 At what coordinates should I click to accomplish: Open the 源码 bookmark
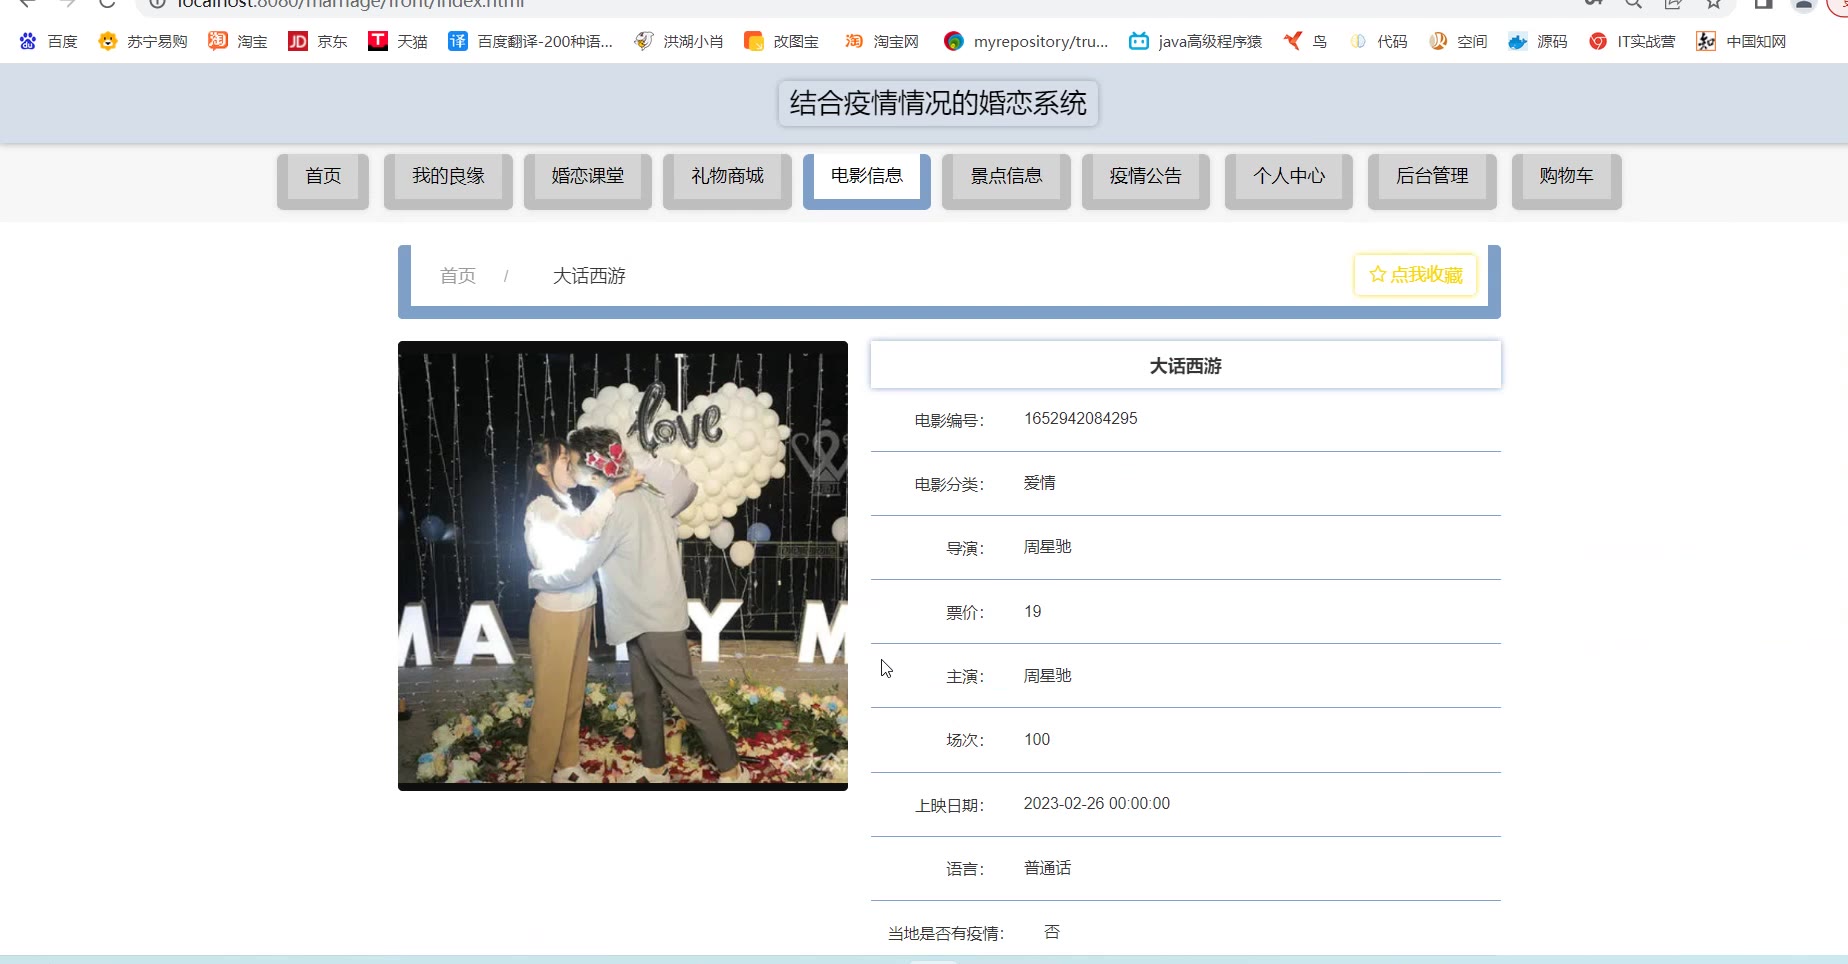pyautogui.click(x=1538, y=41)
